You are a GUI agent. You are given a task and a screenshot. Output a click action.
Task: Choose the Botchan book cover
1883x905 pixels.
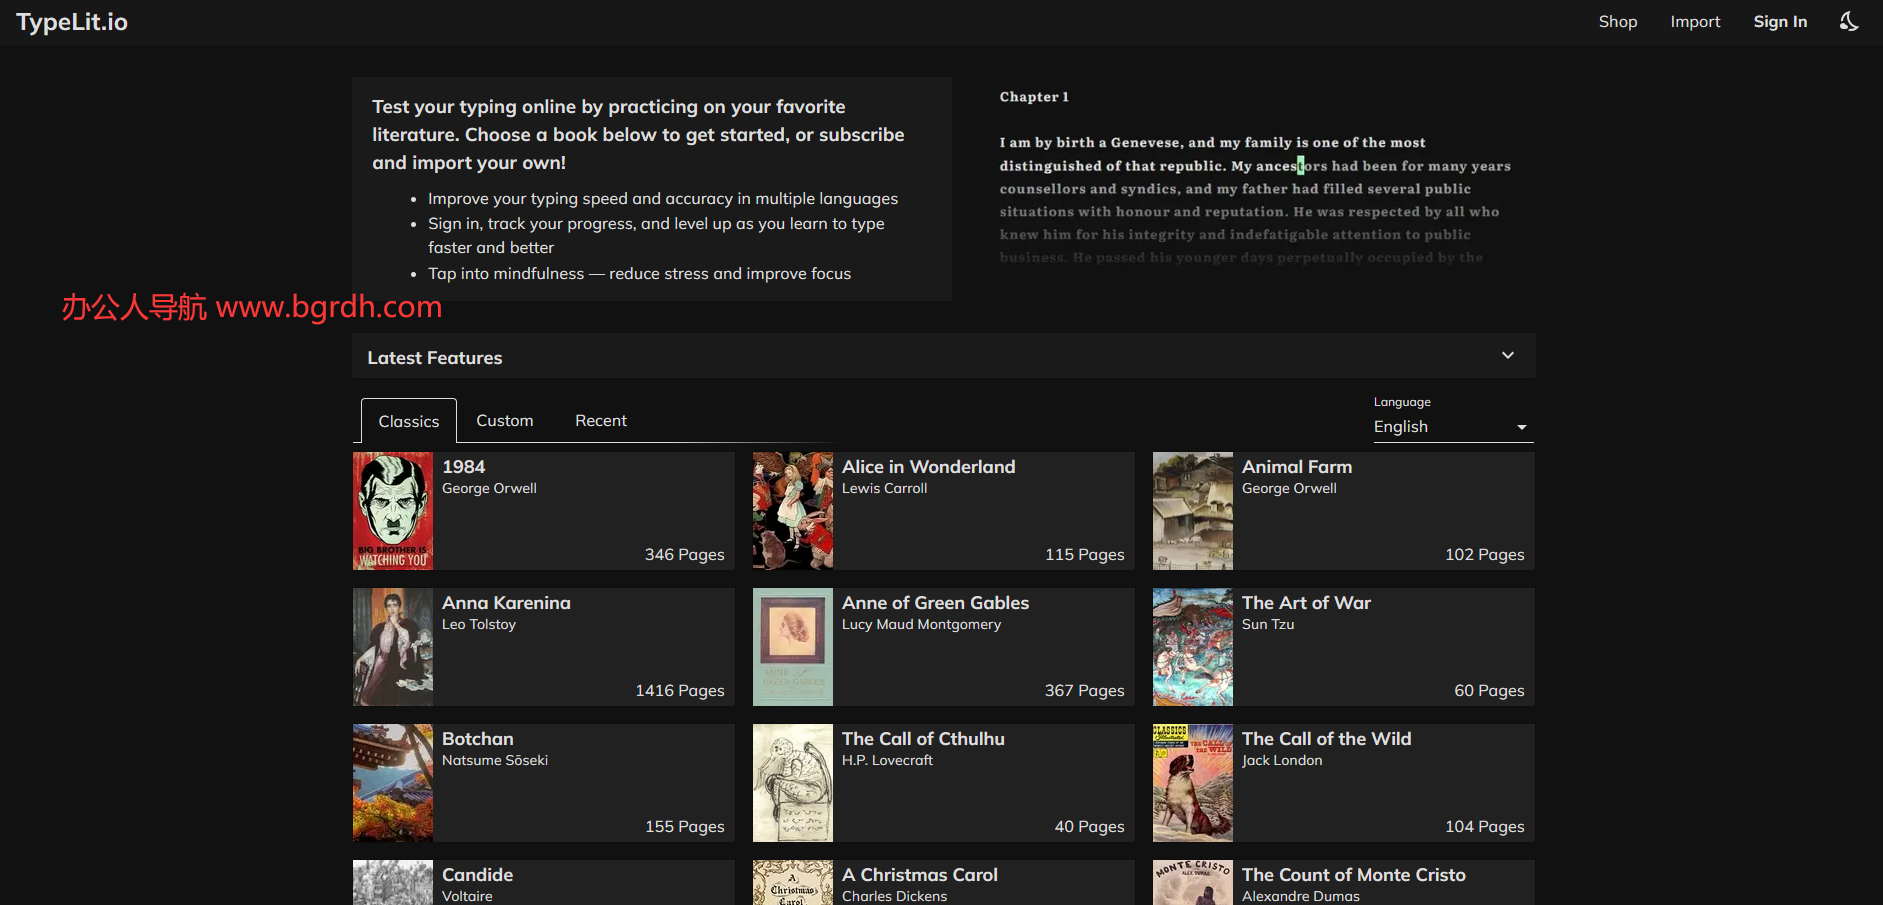[393, 783]
